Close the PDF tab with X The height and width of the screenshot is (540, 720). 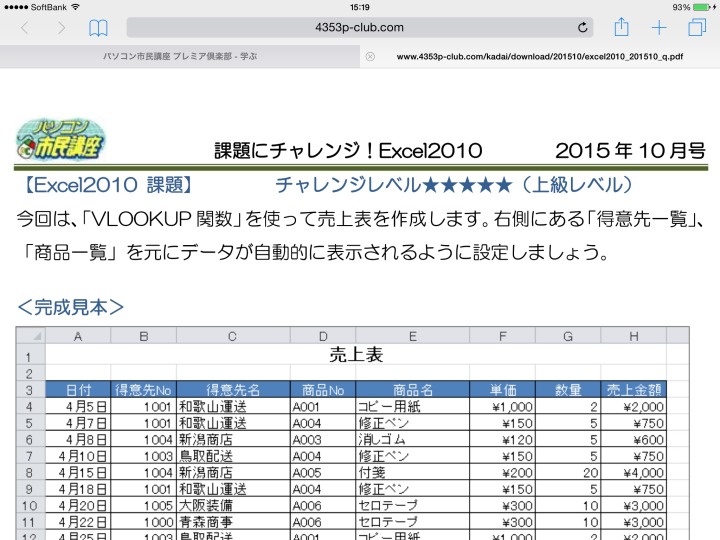pos(370,56)
